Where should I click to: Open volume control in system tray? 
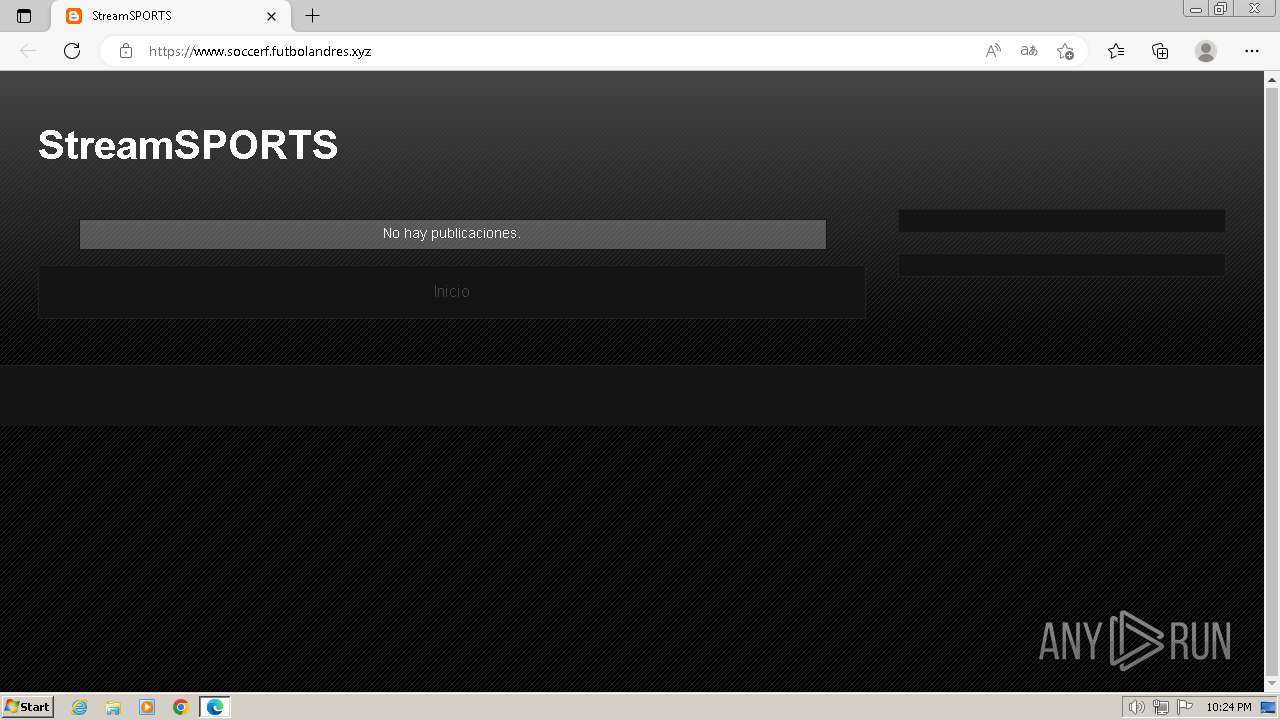click(x=1136, y=707)
